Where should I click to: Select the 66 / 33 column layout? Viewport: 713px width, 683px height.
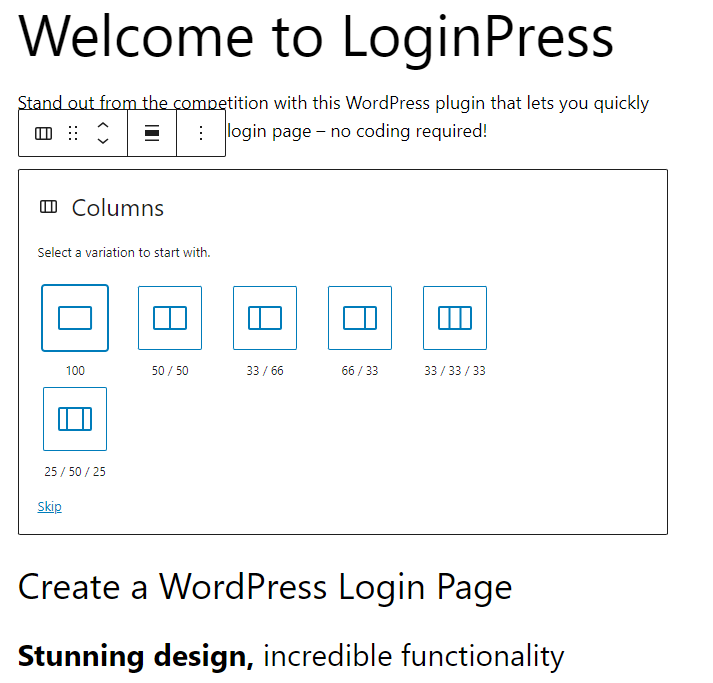click(x=360, y=318)
